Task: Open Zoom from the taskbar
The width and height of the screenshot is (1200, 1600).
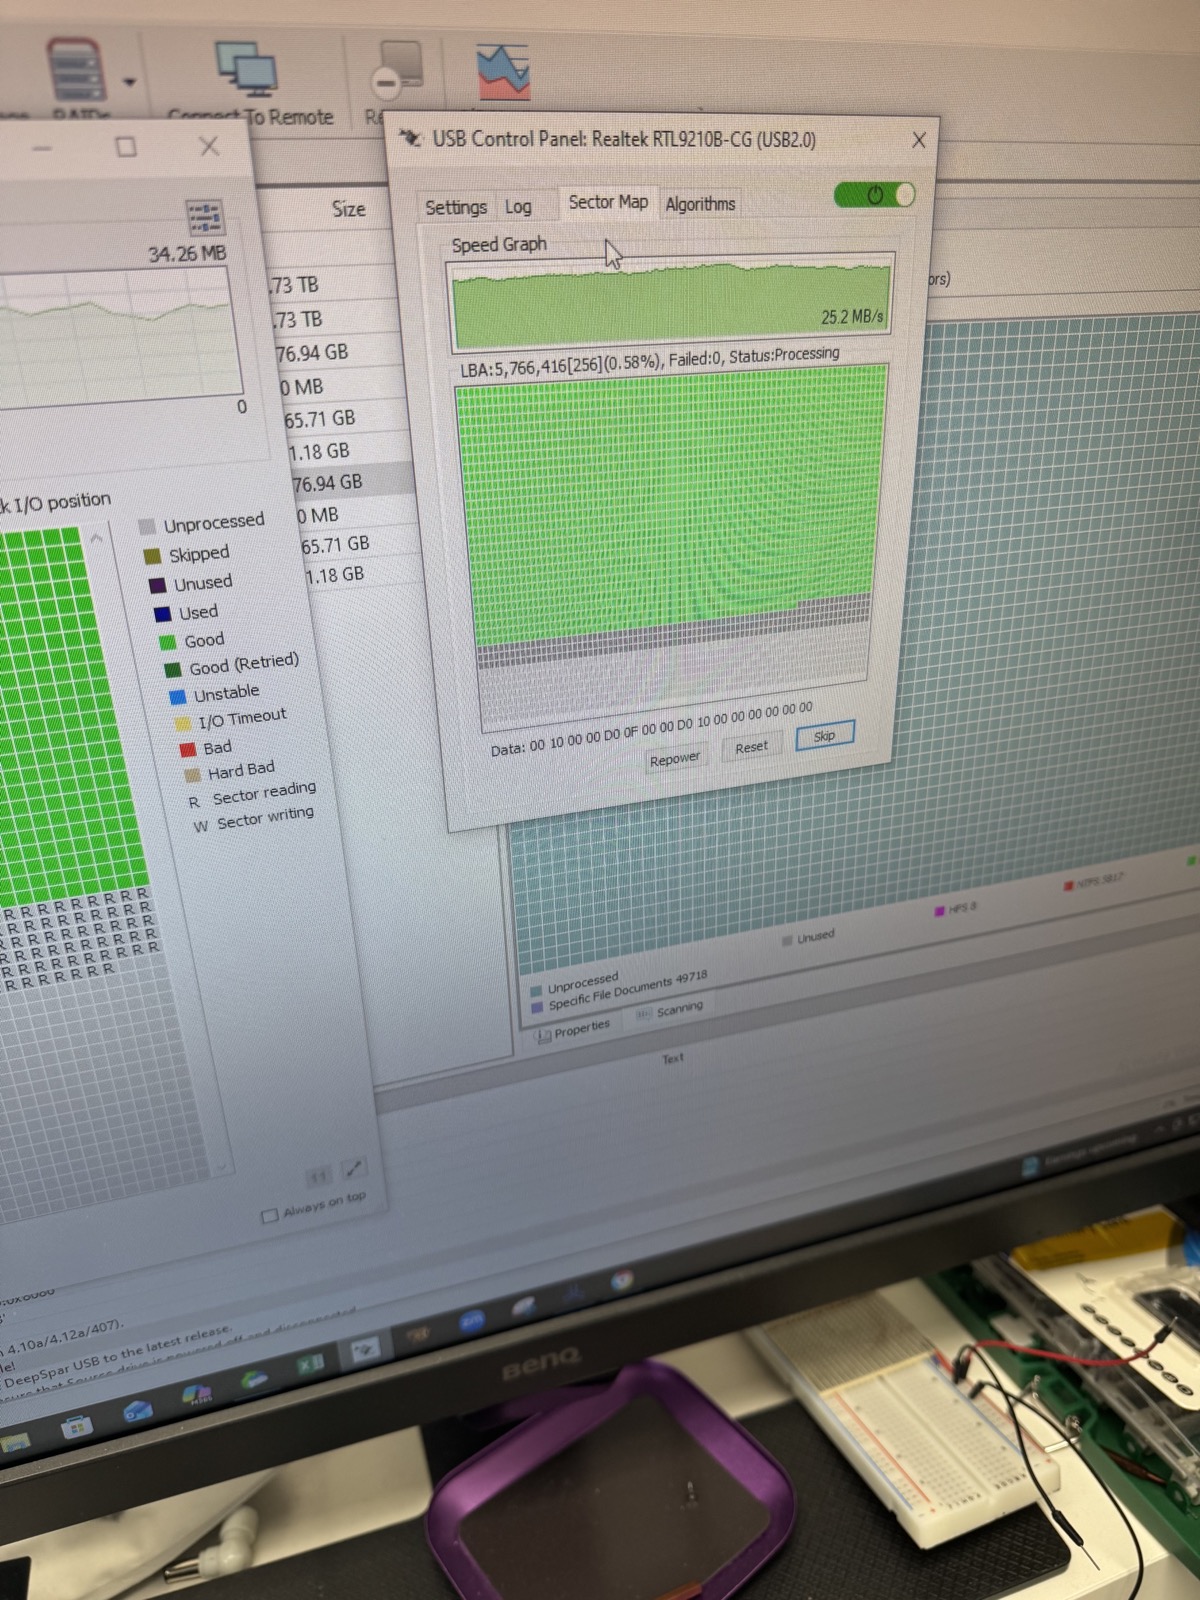Action: coord(472,1322)
